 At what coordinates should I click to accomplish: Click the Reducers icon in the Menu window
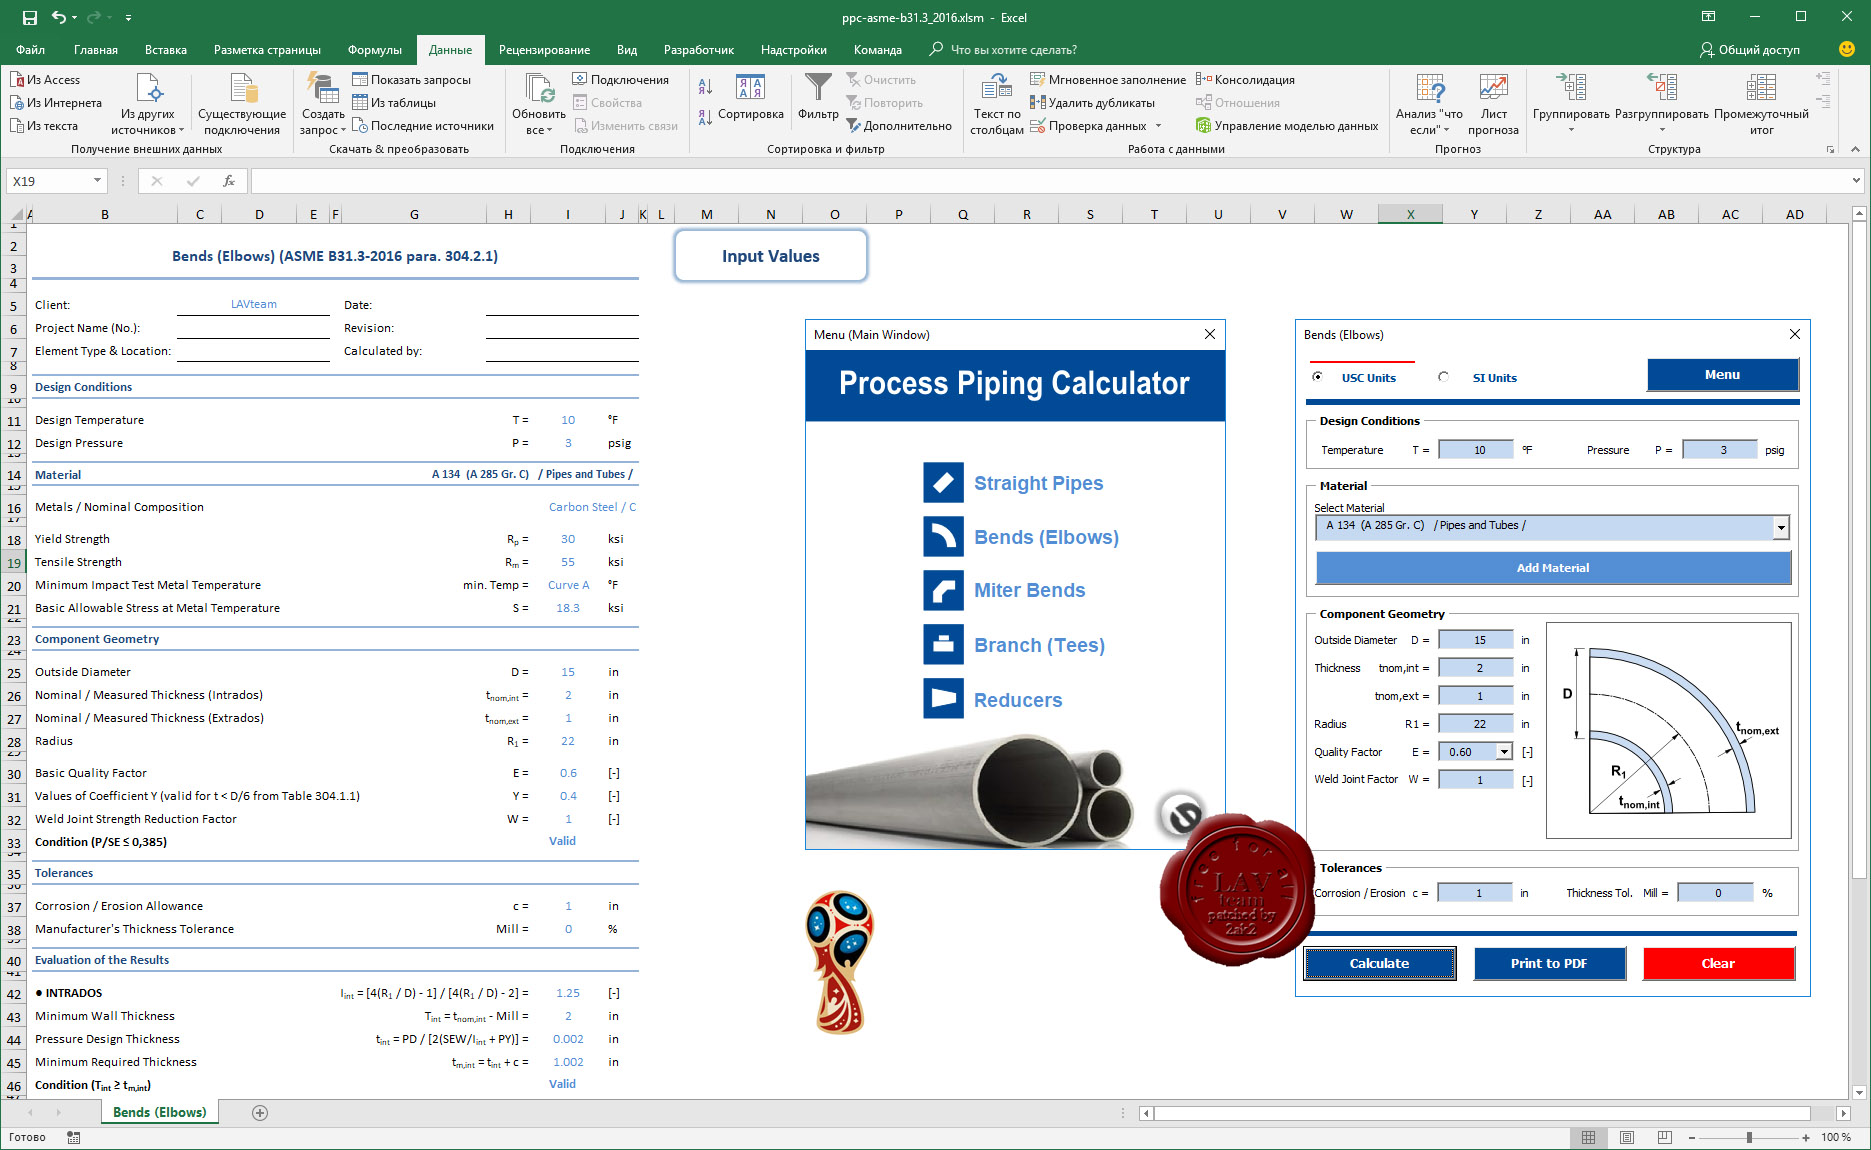point(943,698)
